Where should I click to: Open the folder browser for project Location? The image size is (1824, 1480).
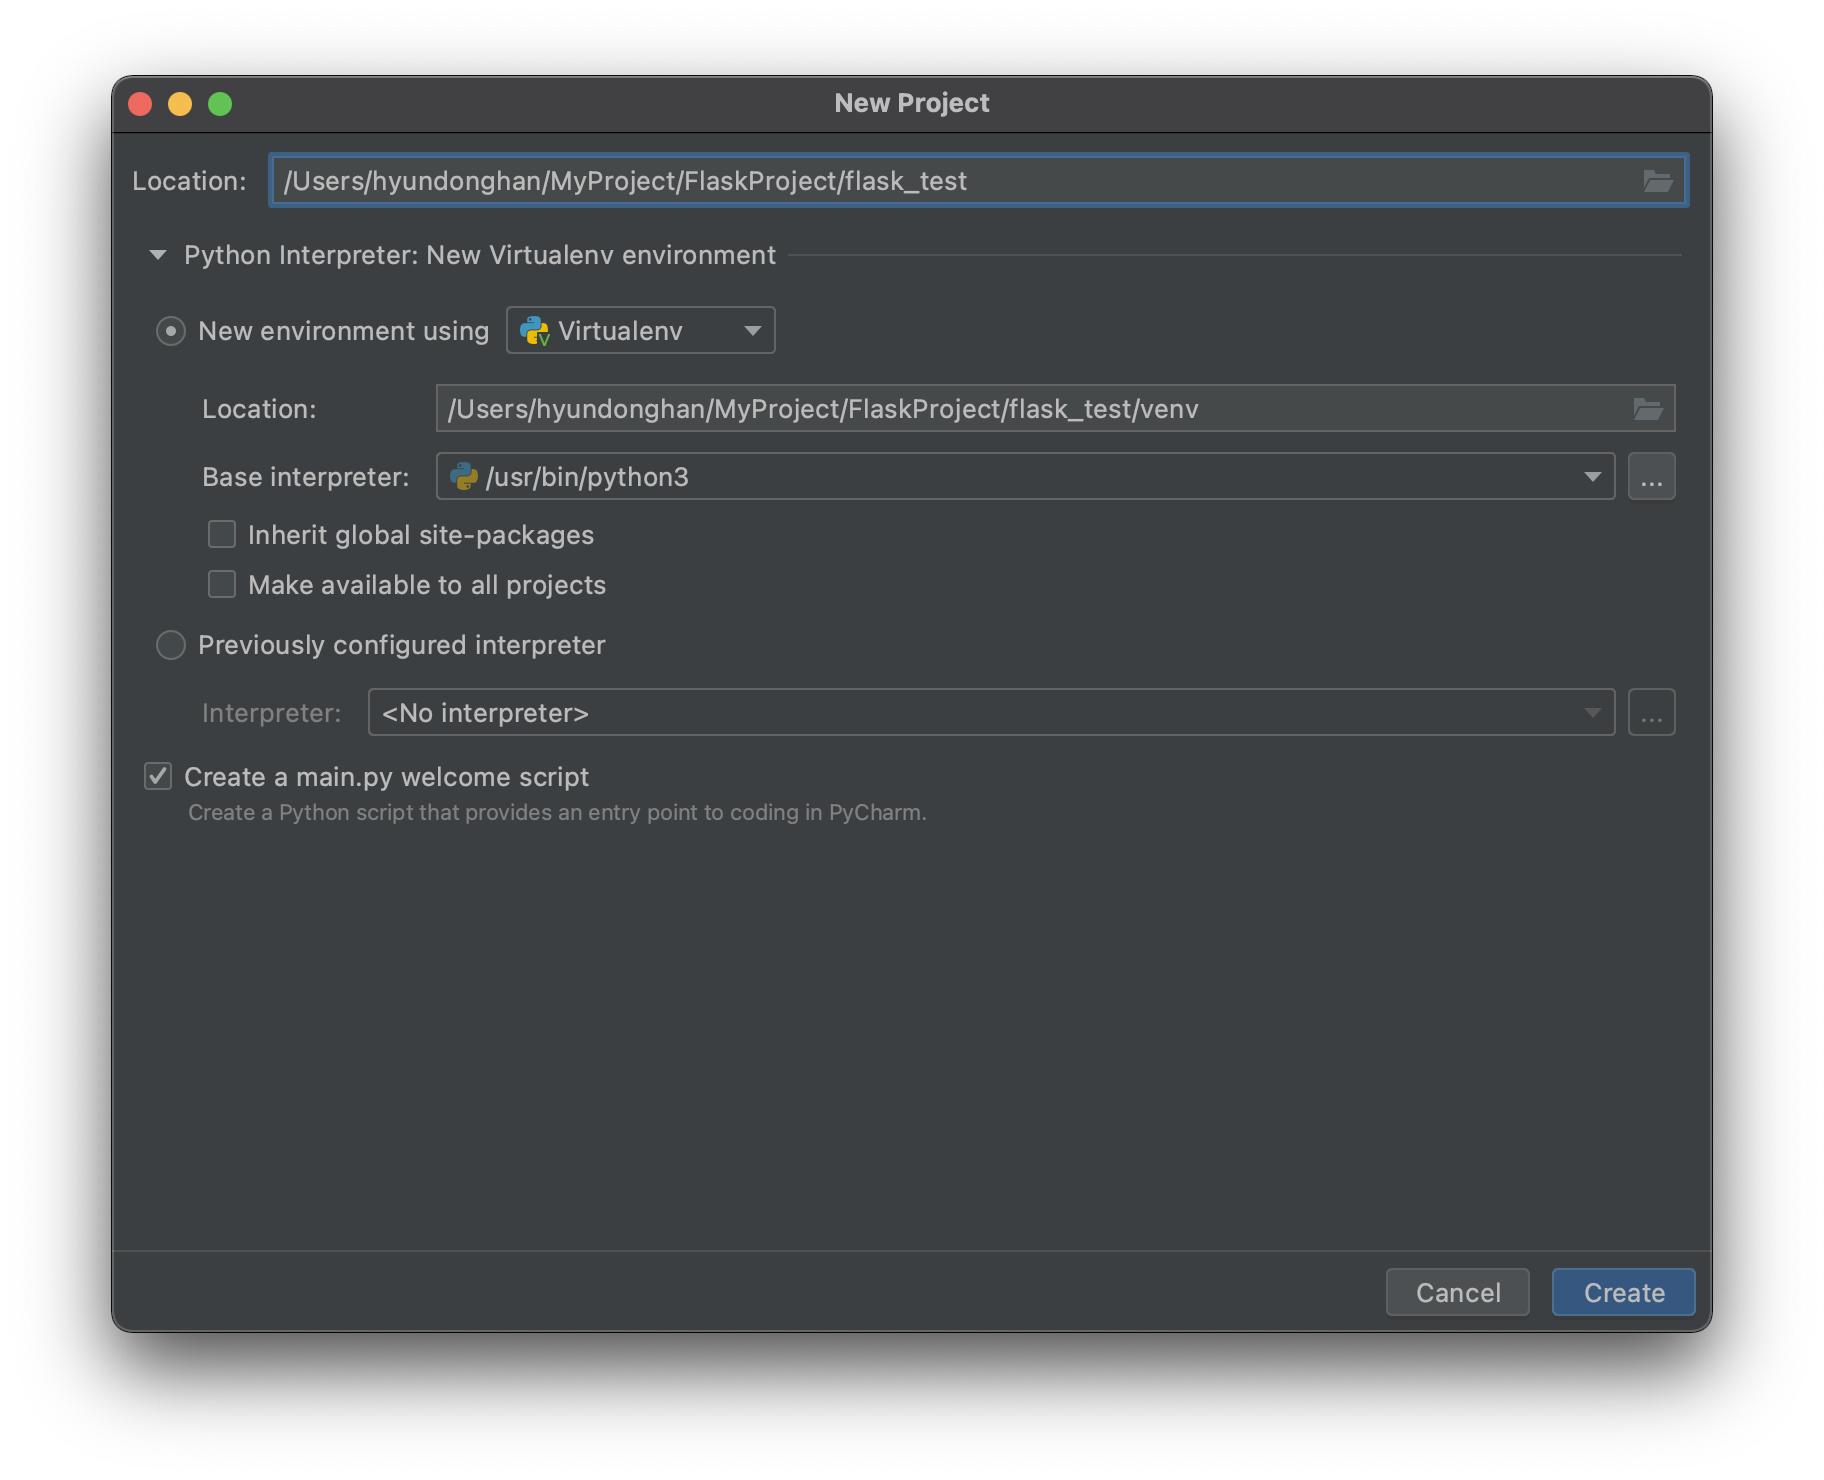coord(1658,181)
